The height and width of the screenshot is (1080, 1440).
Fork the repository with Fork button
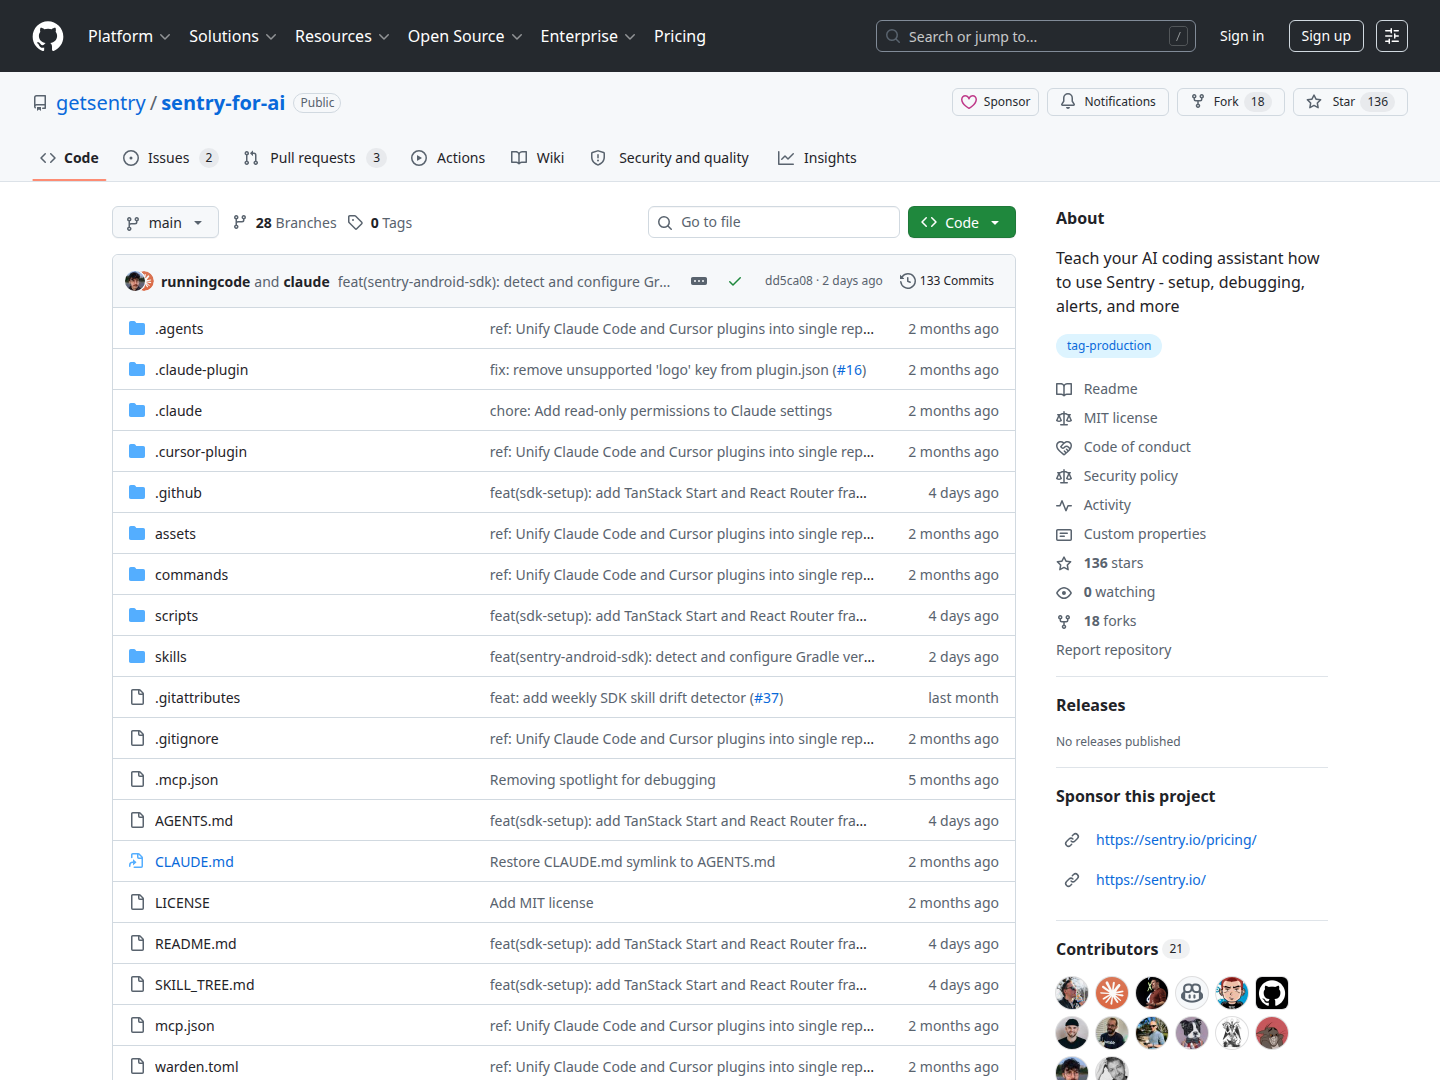(x=1230, y=102)
